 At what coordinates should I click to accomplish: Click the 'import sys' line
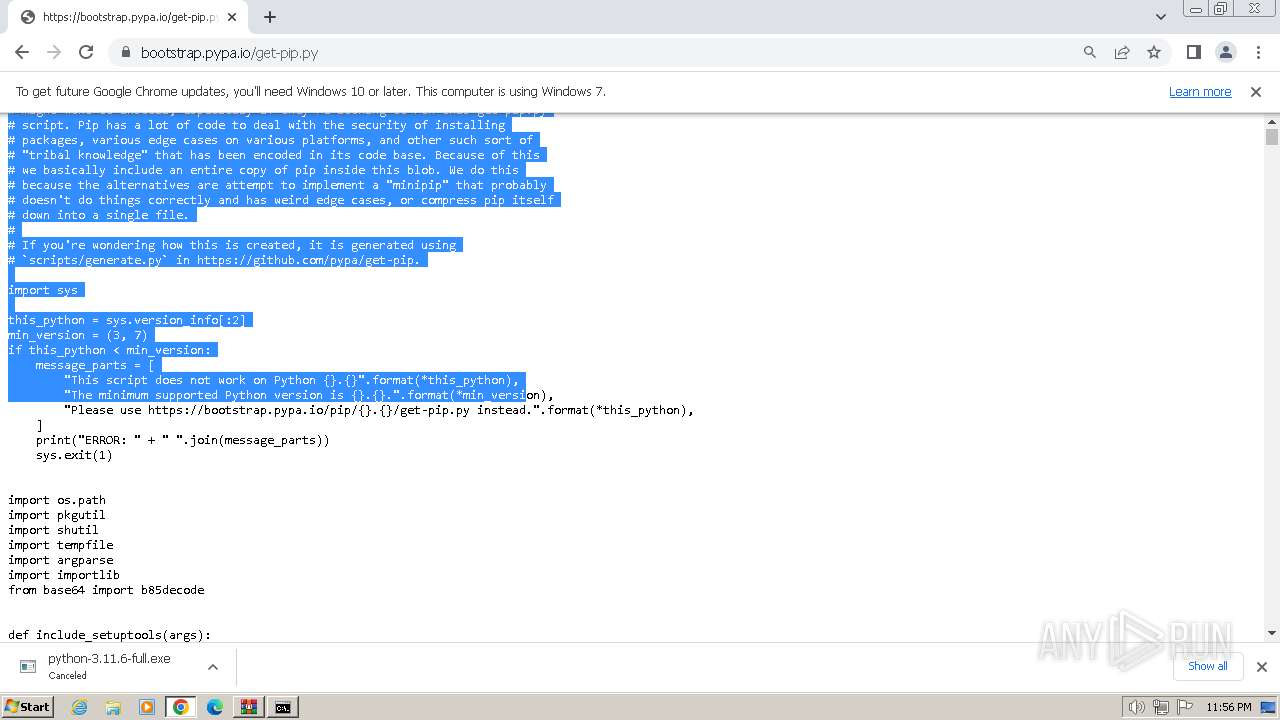43,290
